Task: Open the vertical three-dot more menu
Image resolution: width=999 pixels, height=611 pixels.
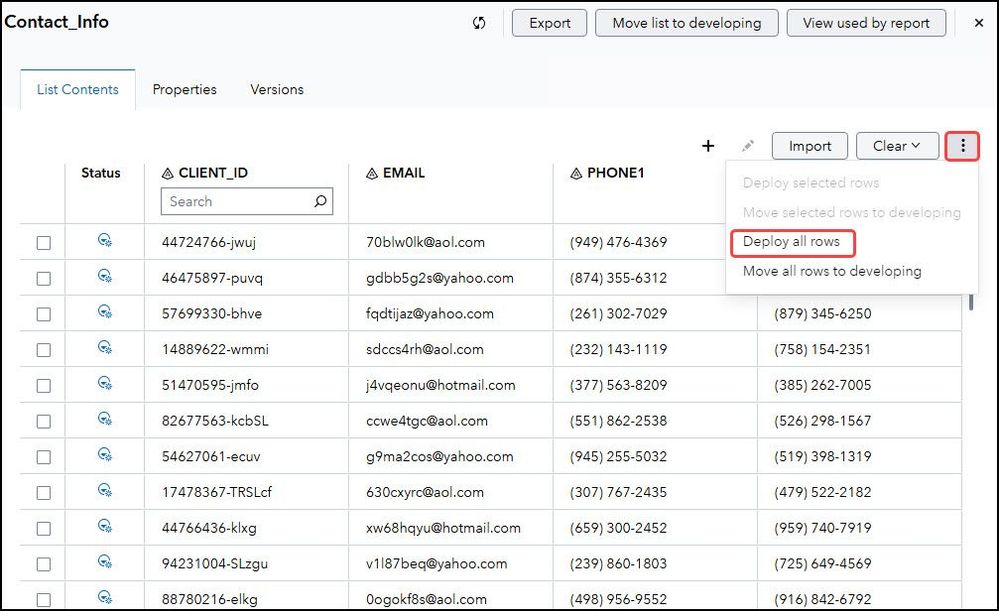Action: click(962, 146)
